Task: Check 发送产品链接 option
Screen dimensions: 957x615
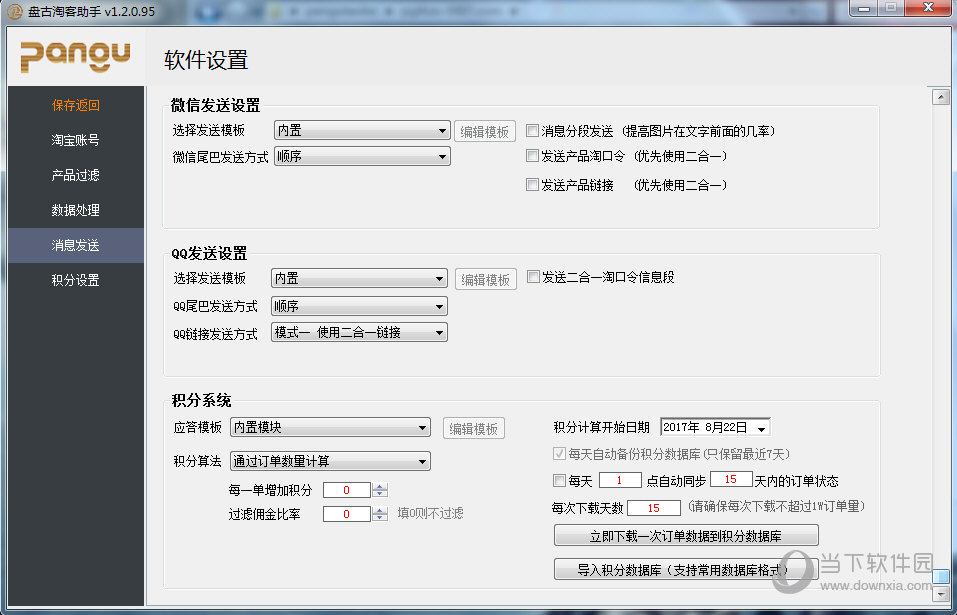Action: click(x=532, y=184)
